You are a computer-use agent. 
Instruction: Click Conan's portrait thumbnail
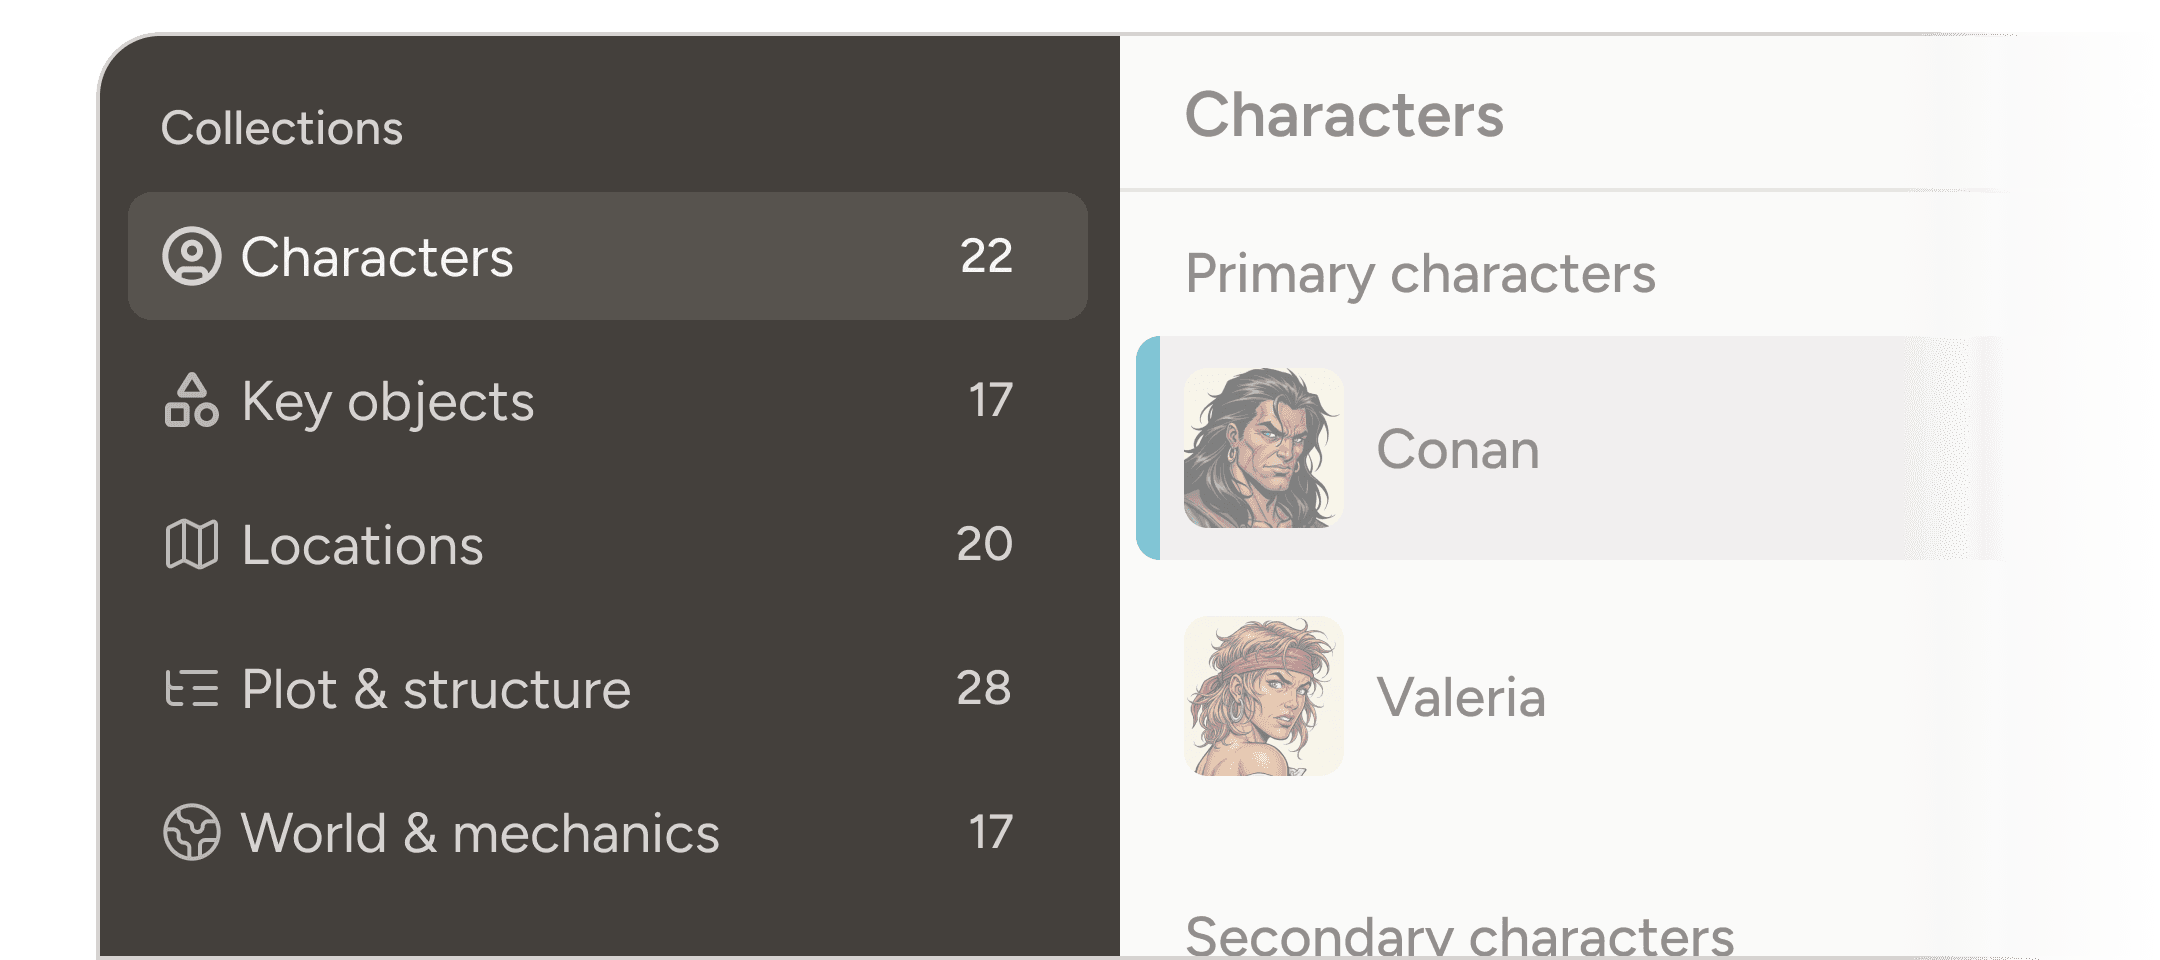[1264, 449]
